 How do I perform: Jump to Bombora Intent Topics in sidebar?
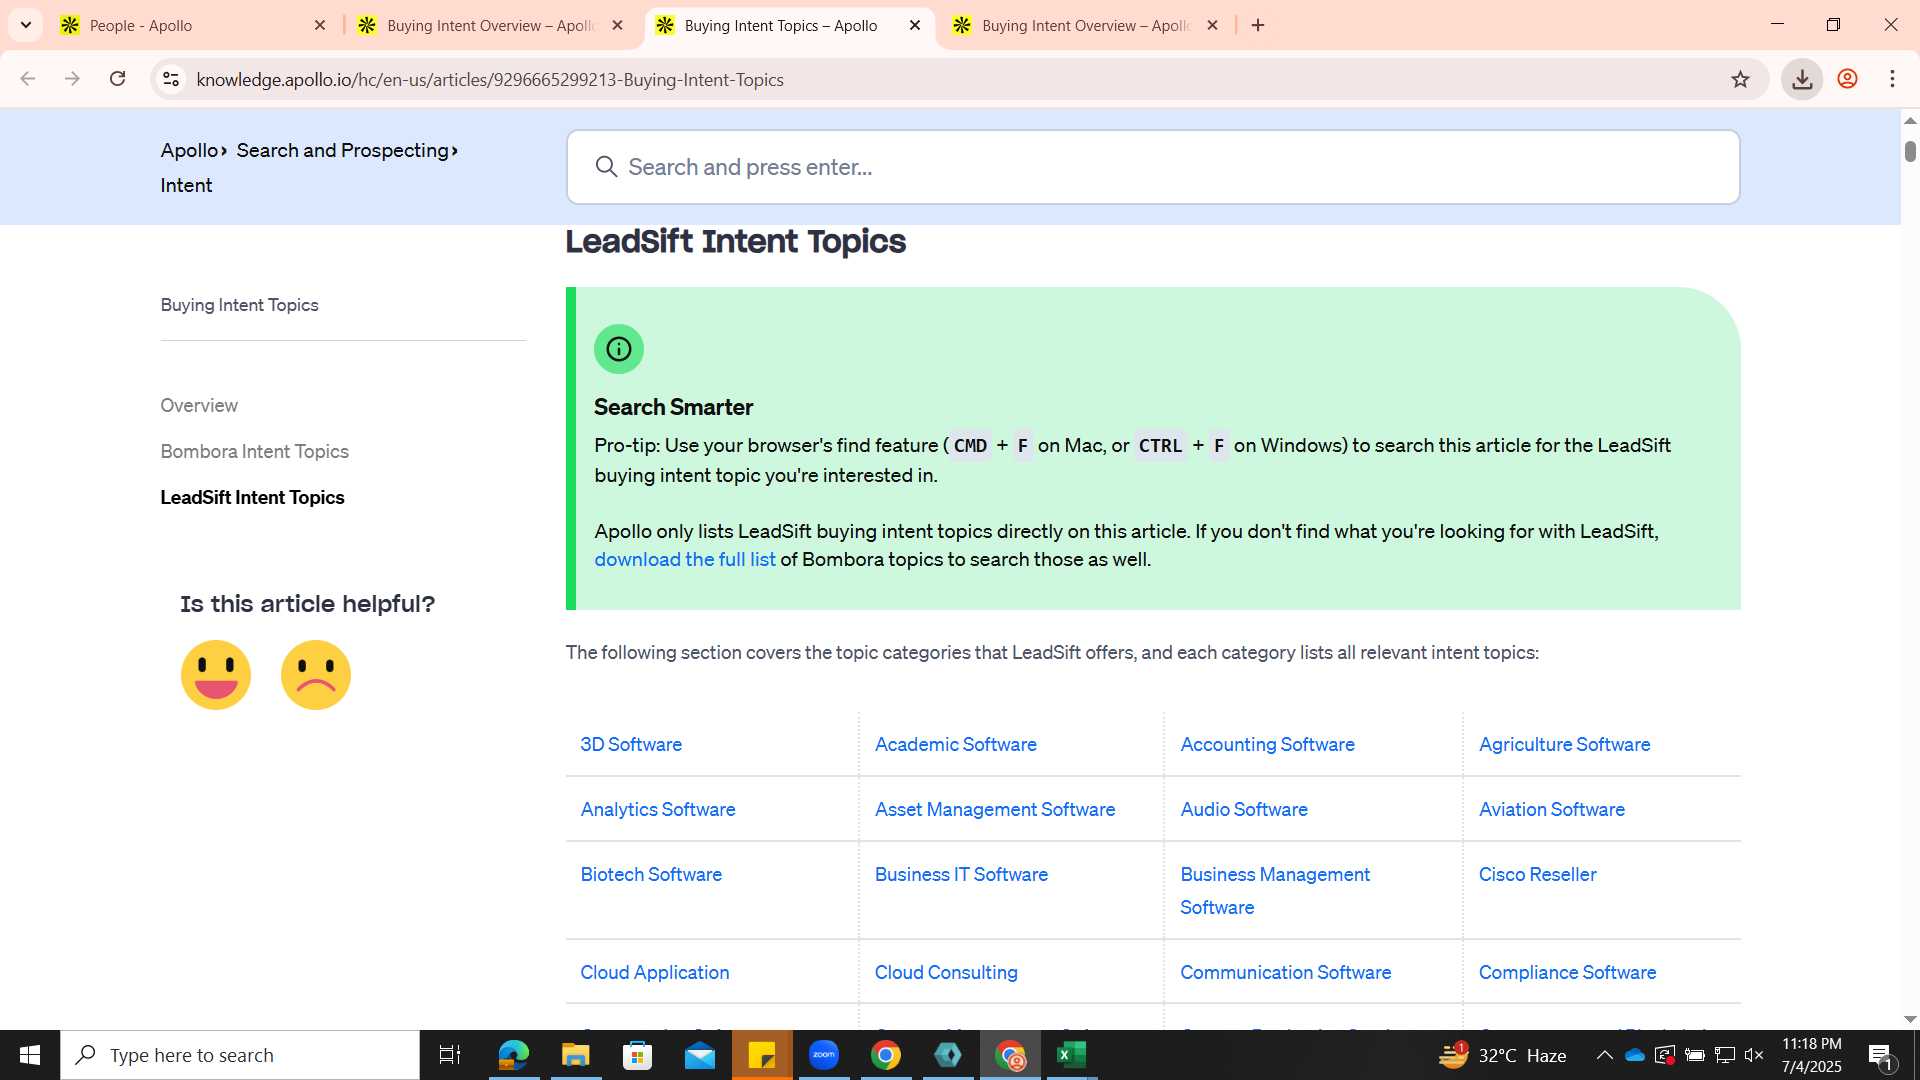[x=254, y=451]
